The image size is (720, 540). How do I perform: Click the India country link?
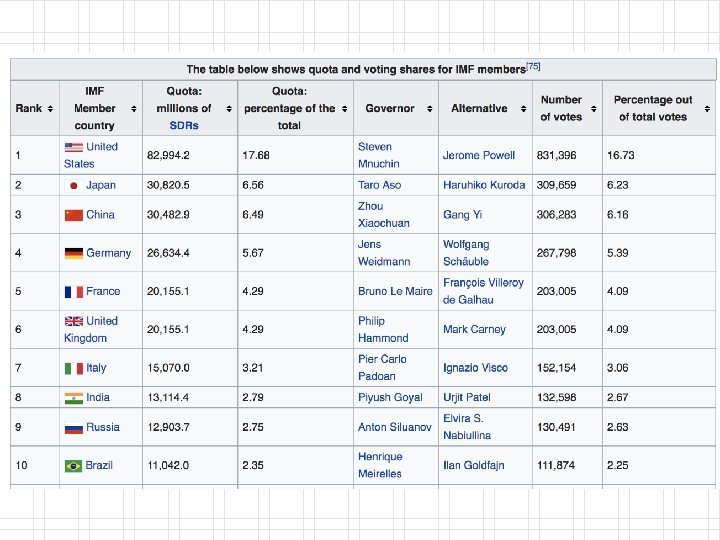(98, 397)
